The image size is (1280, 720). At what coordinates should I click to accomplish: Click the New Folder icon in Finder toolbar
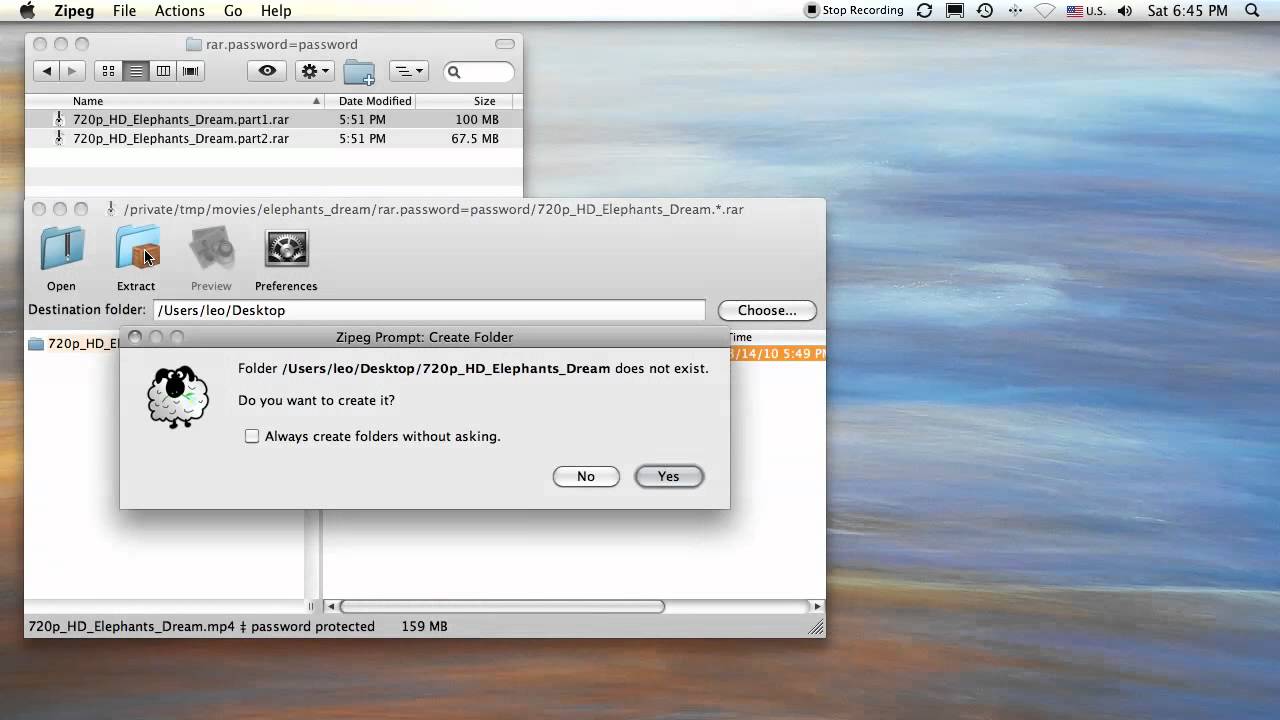coord(359,72)
